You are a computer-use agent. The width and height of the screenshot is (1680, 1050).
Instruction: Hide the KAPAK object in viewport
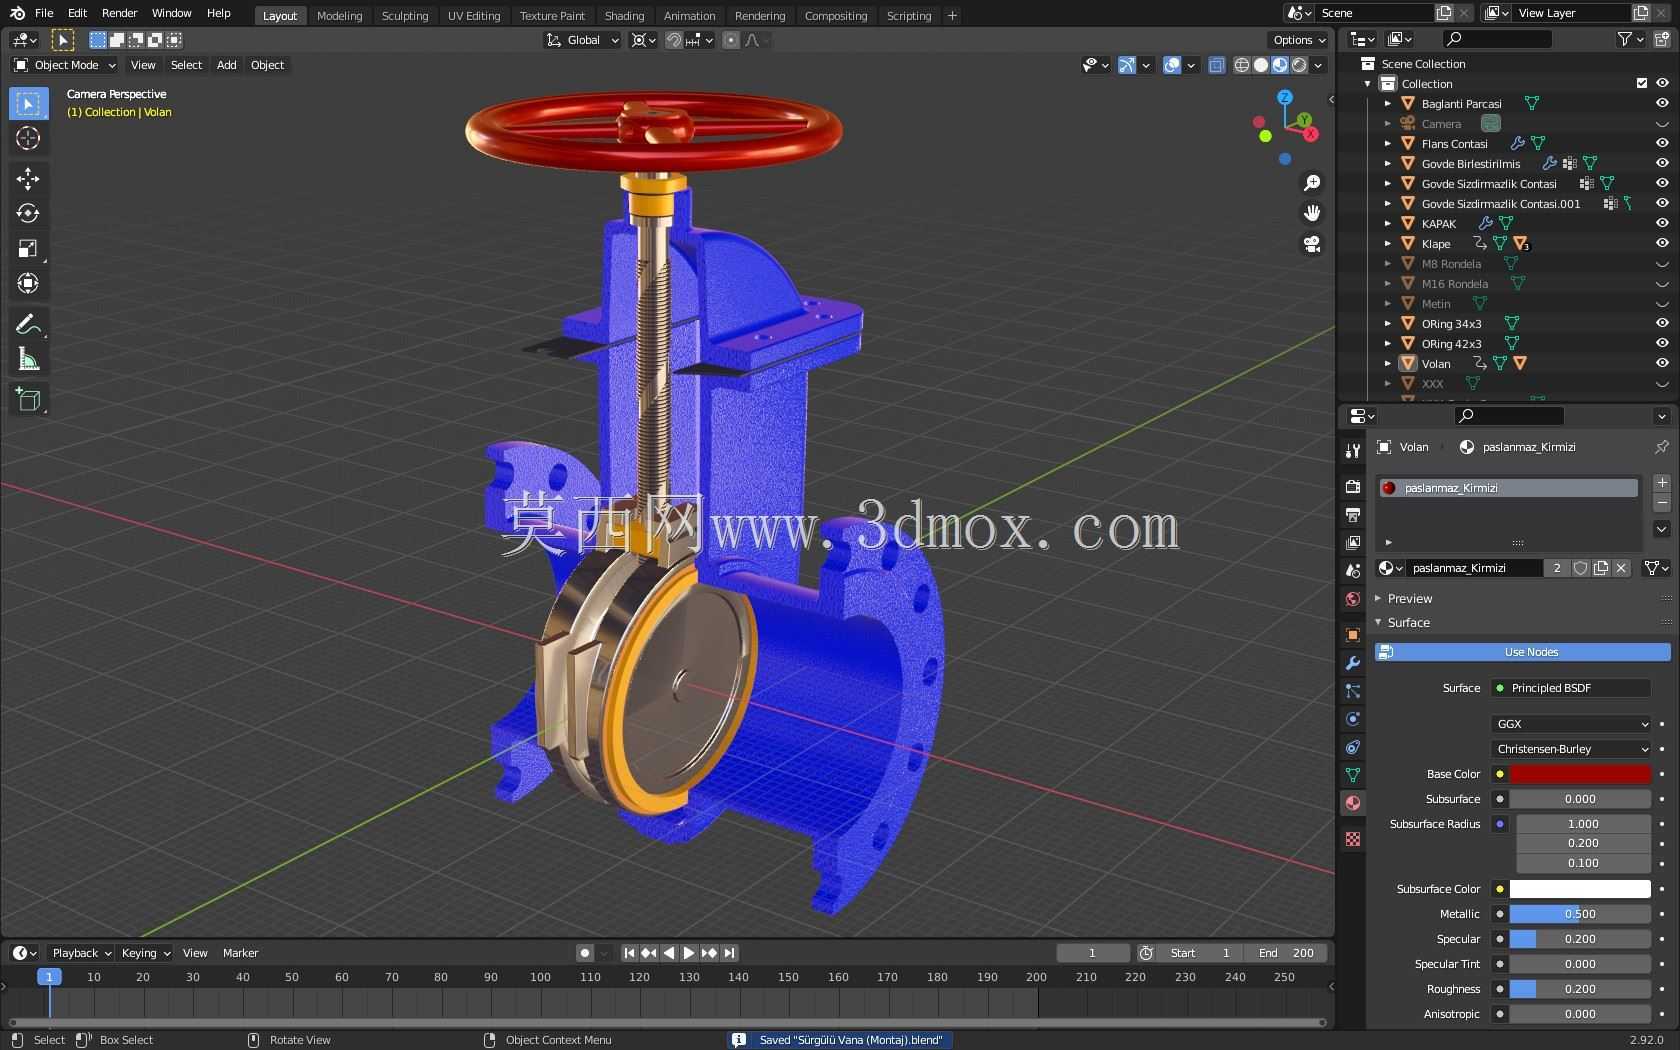[x=1662, y=223]
